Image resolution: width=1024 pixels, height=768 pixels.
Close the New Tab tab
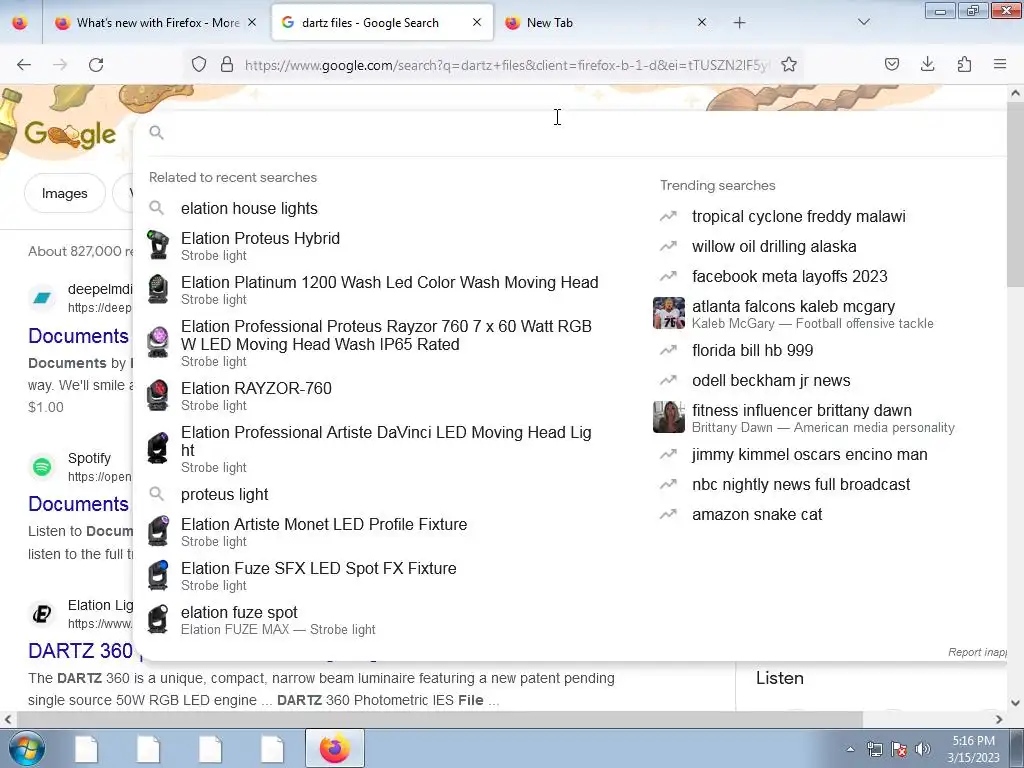pos(702,22)
